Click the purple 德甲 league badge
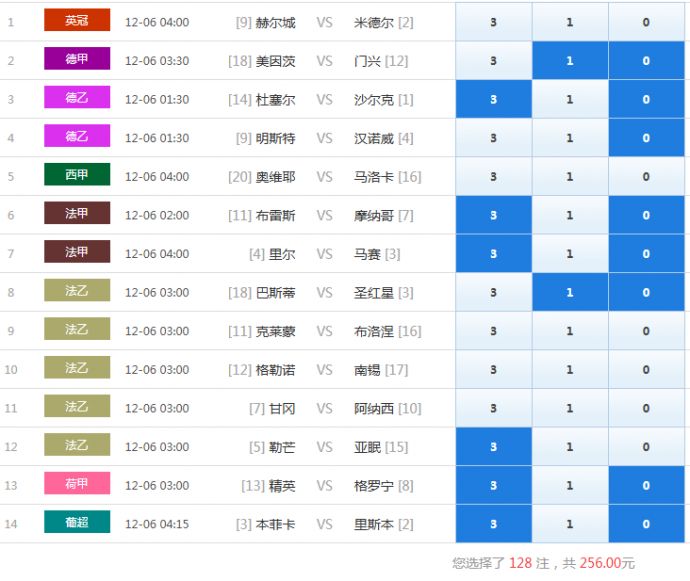This screenshot has width=690, height=581. point(77,59)
